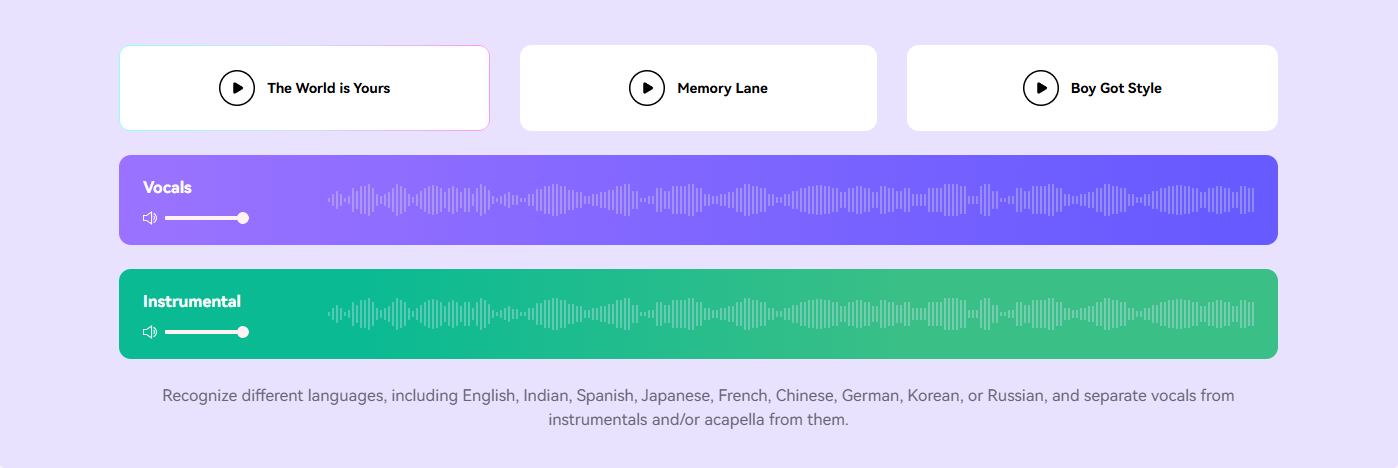Jump to the end of the Vocals waveform
This screenshot has width=1398, height=468.
(1253, 200)
